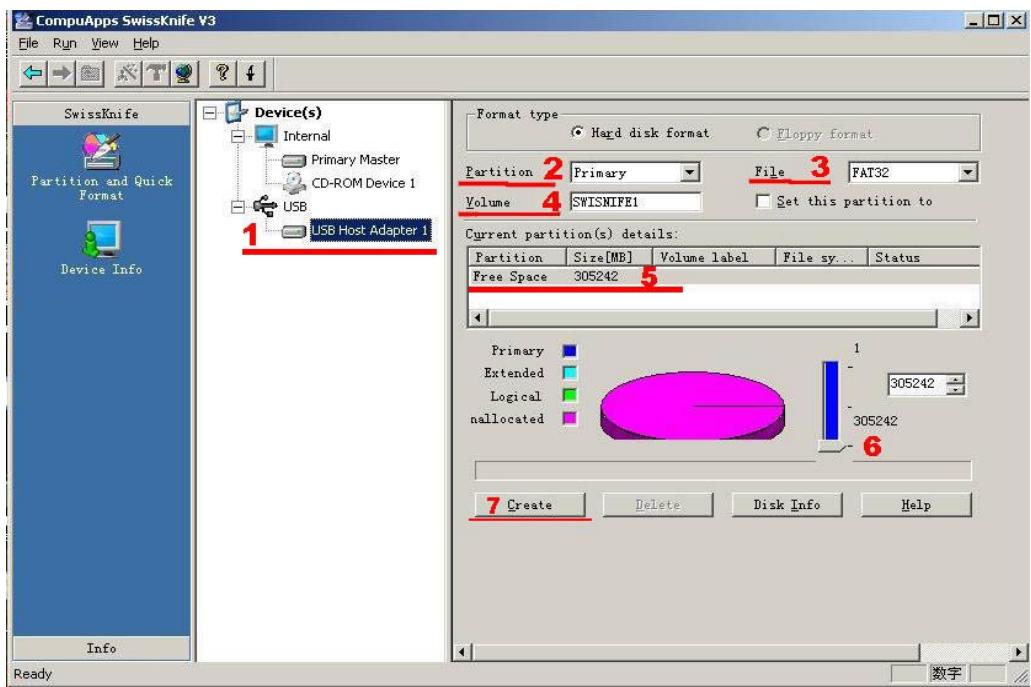The image size is (1031, 687).
Task: Select CD-ROM Device 1 in tree
Action: click(x=363, y=183)
